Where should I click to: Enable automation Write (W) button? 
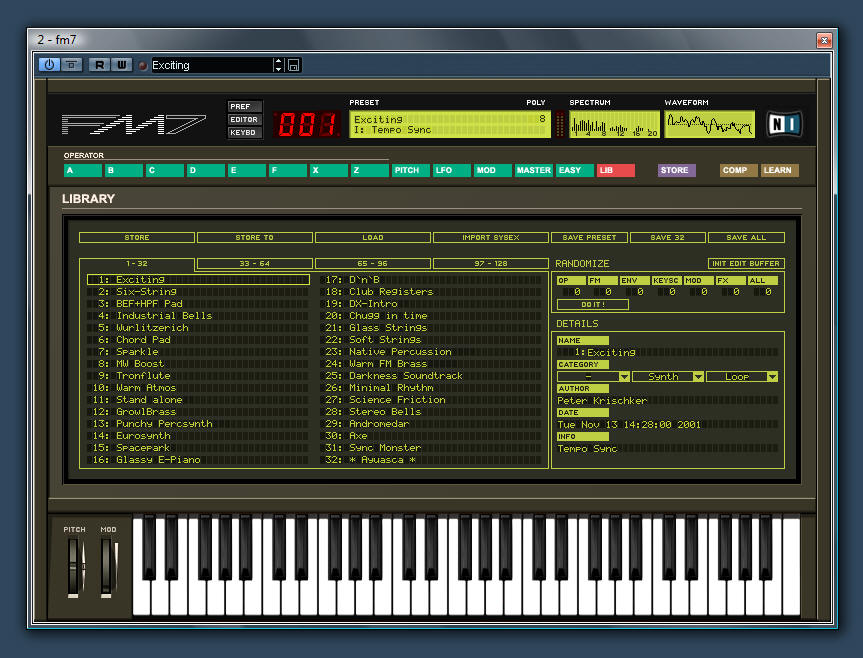121,65
